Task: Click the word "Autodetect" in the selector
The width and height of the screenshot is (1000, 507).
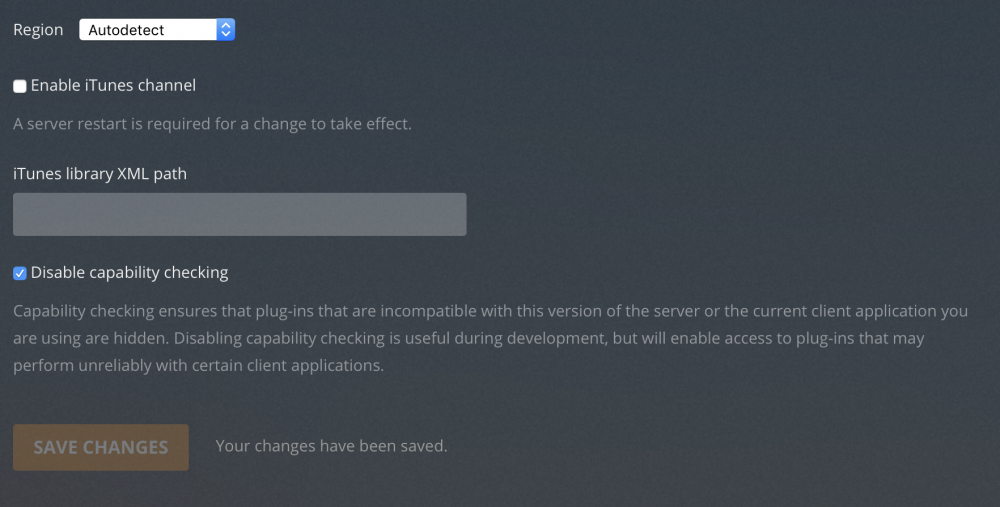Action: (x=126, y=30)
